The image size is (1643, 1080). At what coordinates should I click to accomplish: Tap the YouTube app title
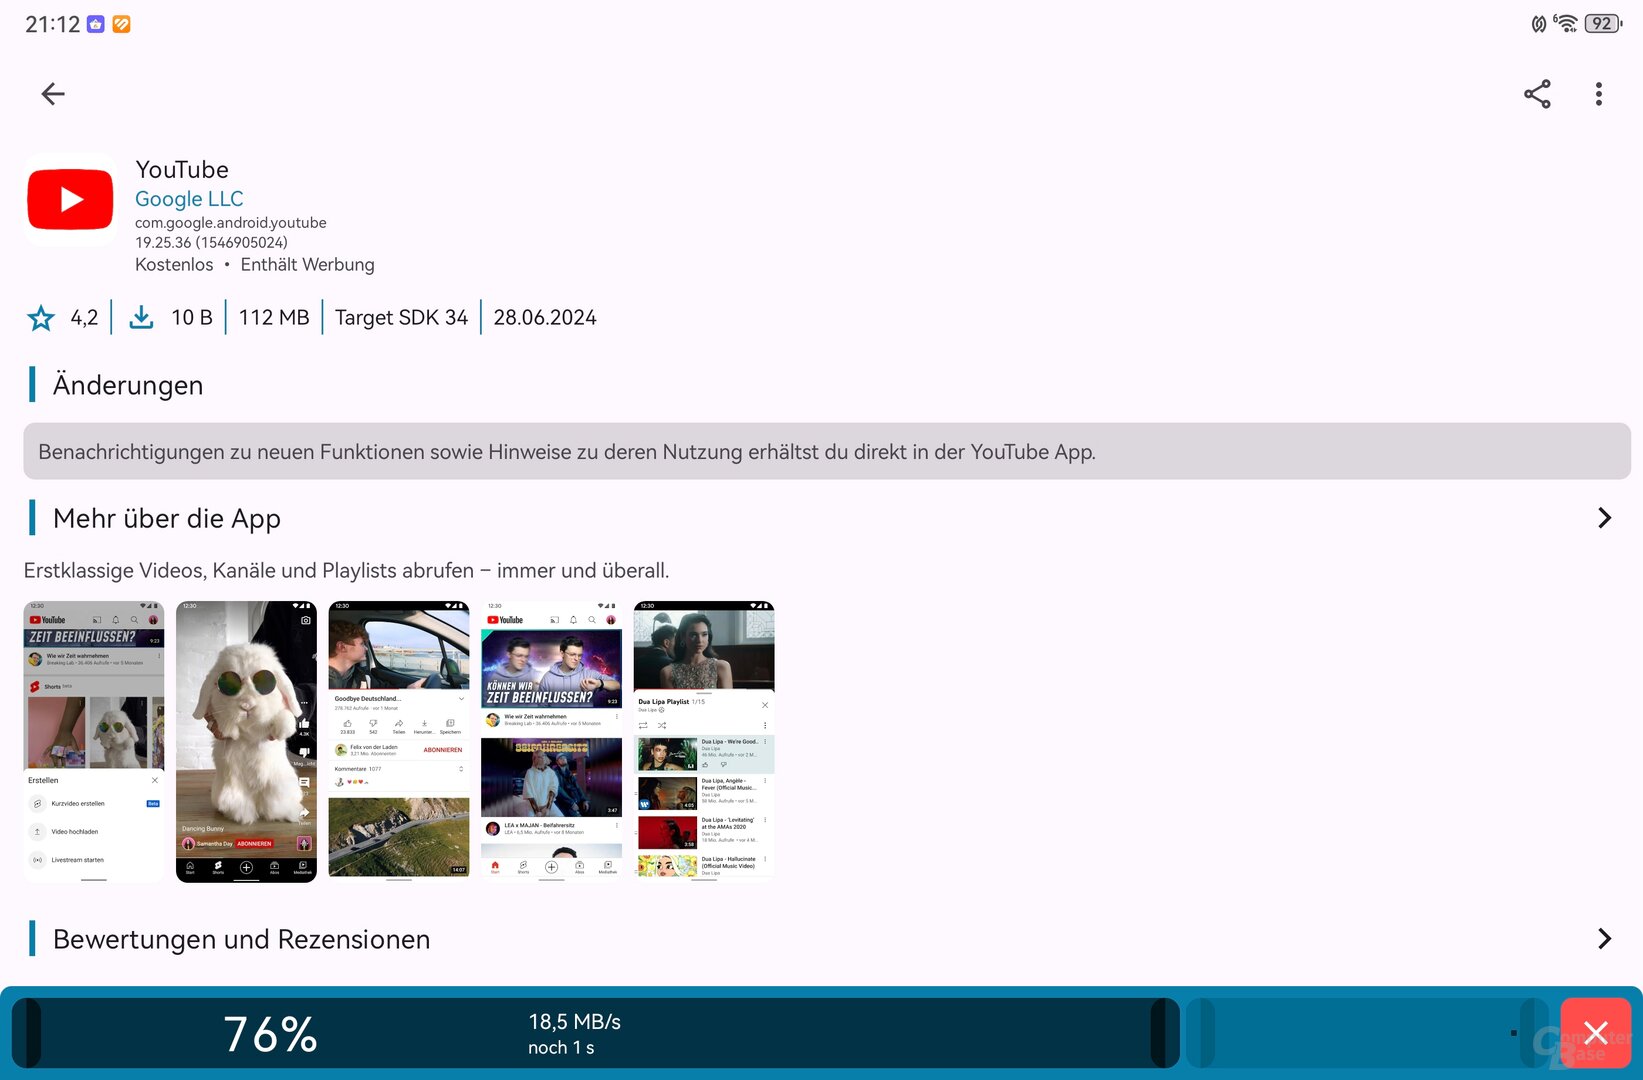pyautogui.click(x=182, y=170)
